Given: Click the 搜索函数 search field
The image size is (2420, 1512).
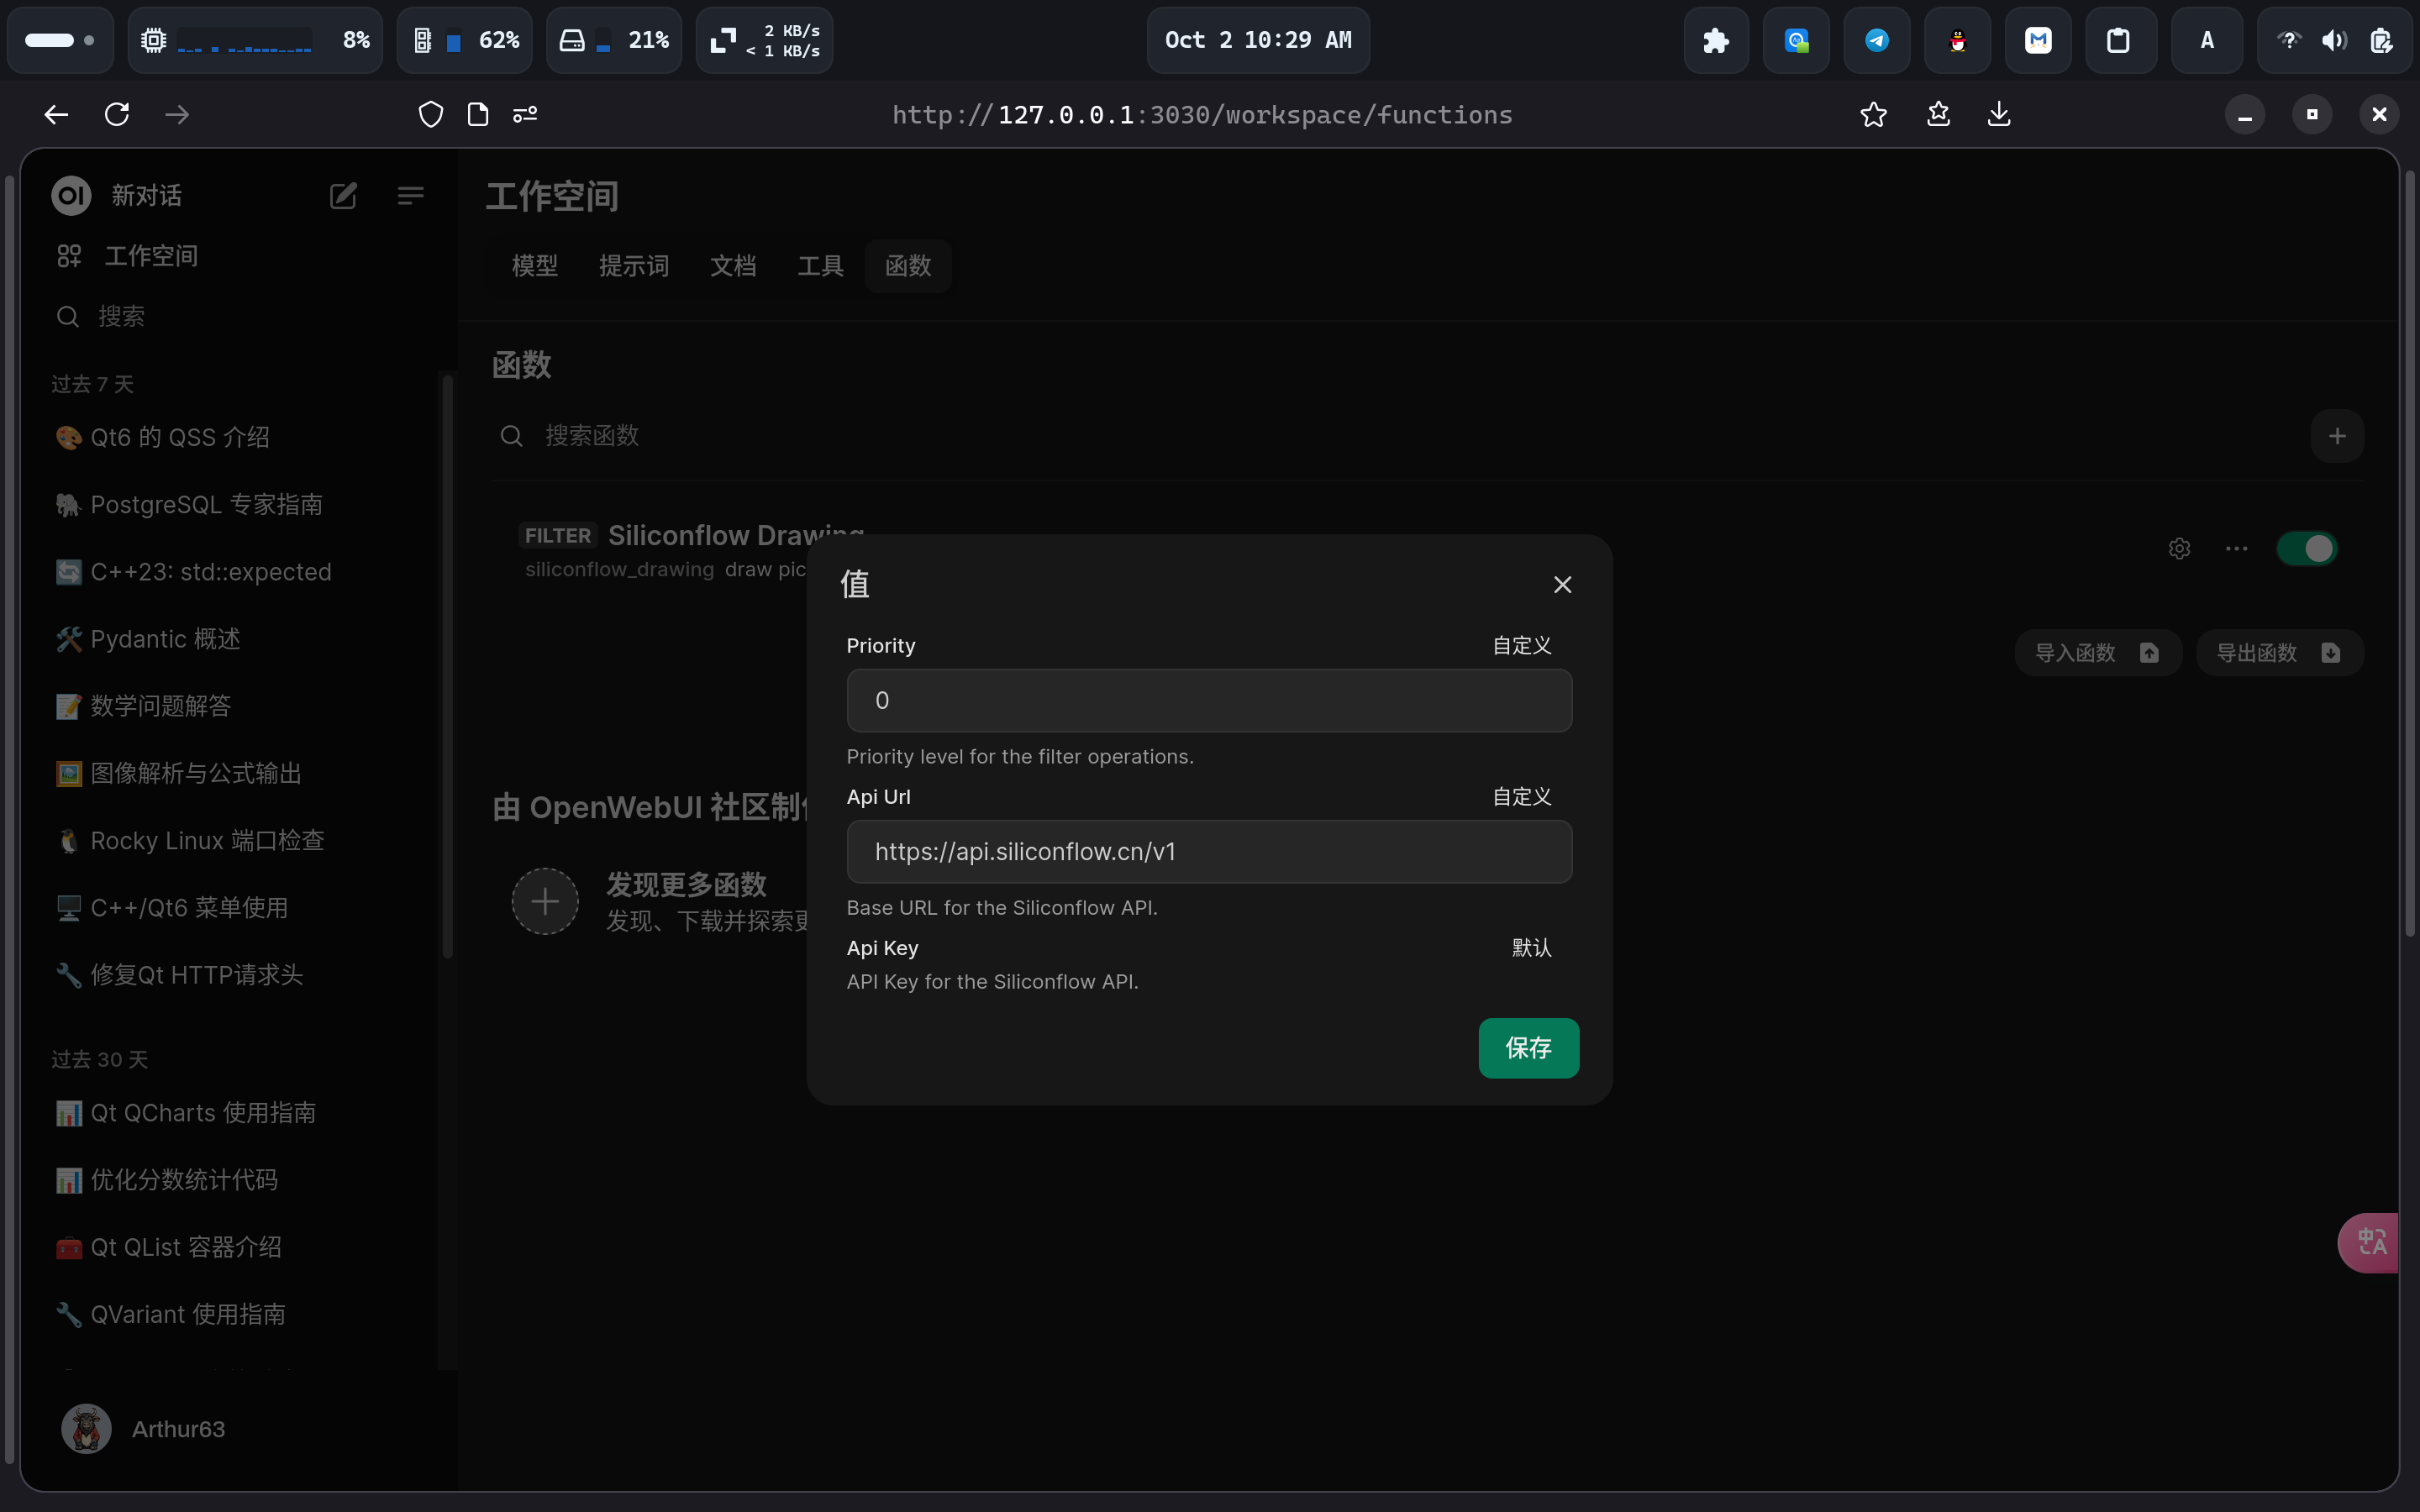Looking at the screenshot, I should (x=1400, y=436).
